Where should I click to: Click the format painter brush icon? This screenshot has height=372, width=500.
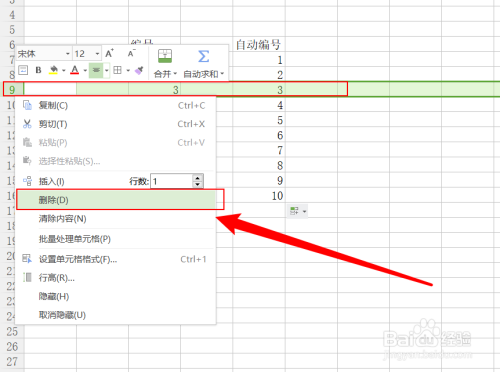139,70
